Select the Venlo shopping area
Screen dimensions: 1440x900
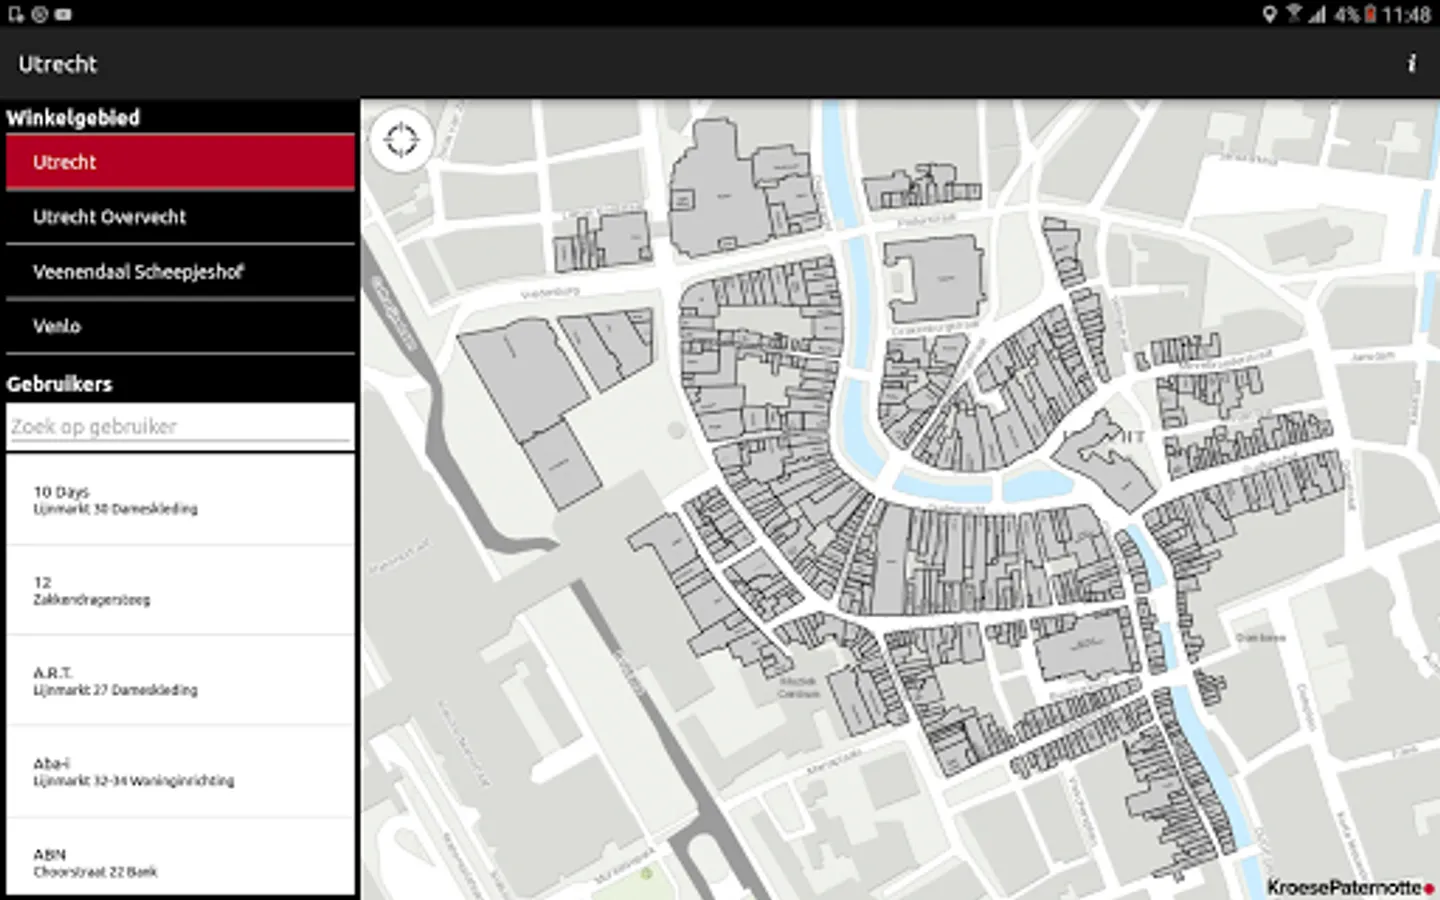(x=180, y=326)
